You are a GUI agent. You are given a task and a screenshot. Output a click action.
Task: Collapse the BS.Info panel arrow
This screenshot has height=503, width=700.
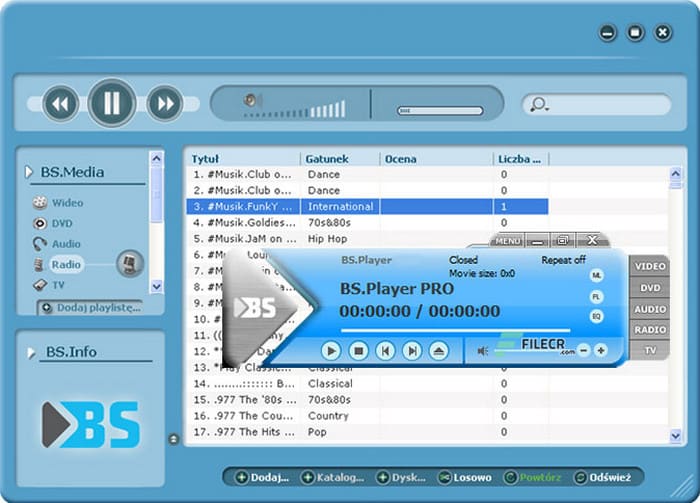click(28, 352)
